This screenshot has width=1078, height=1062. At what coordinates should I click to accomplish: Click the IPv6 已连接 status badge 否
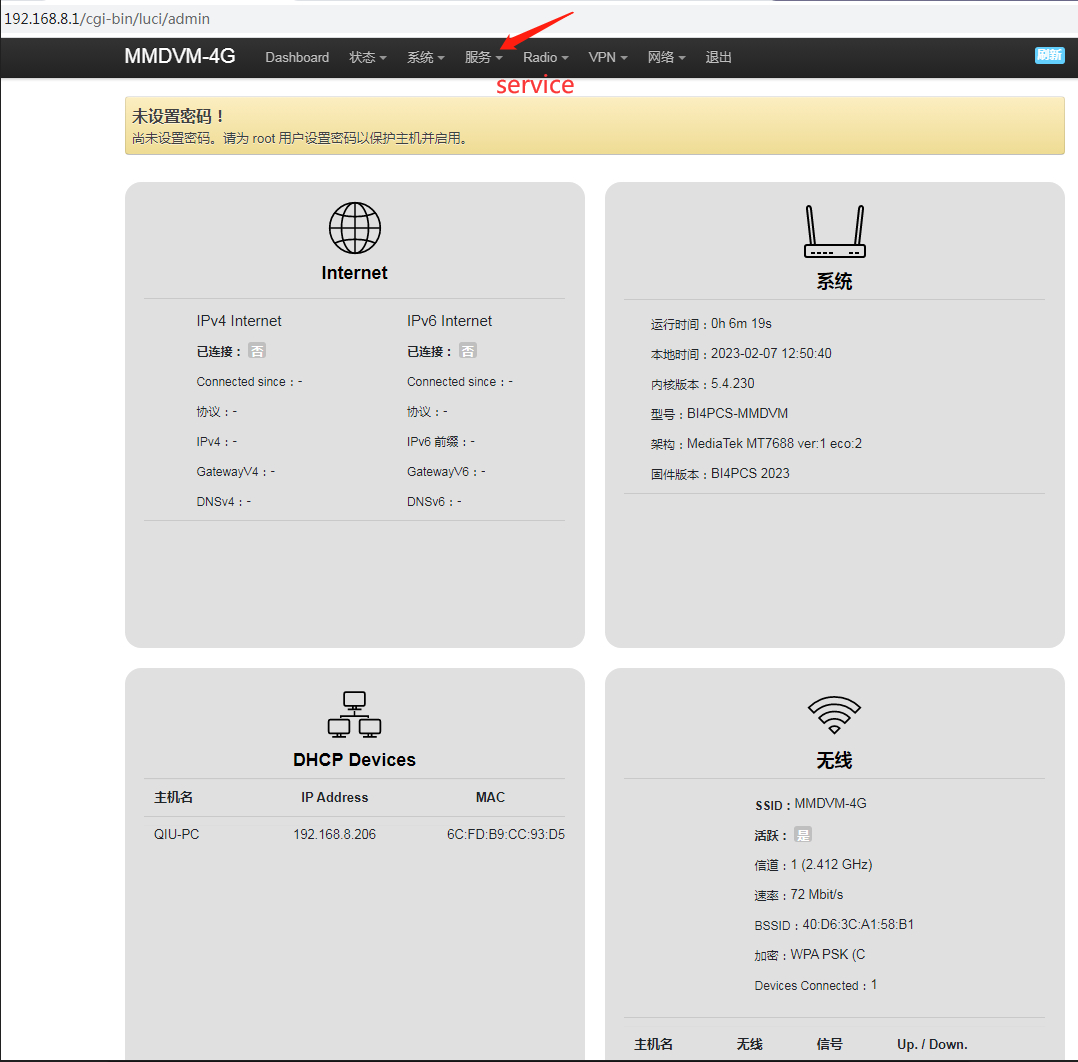(x=468, y=351)
